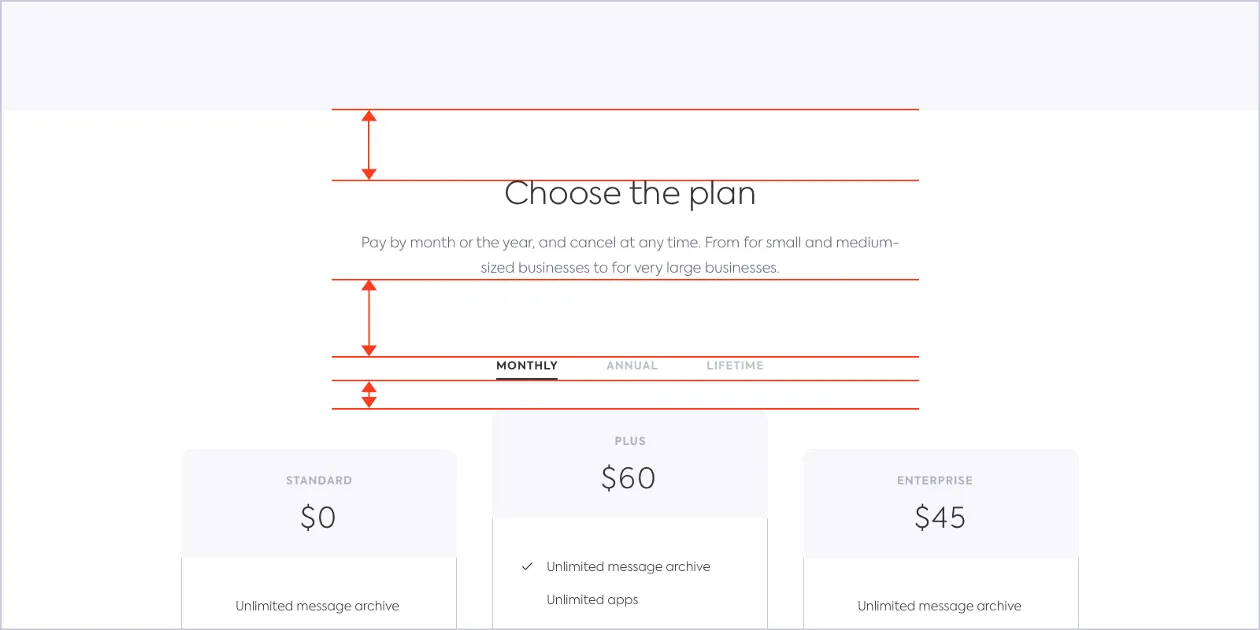Open the LIFETIME billing tab
1260x630 pixels.
735,366
